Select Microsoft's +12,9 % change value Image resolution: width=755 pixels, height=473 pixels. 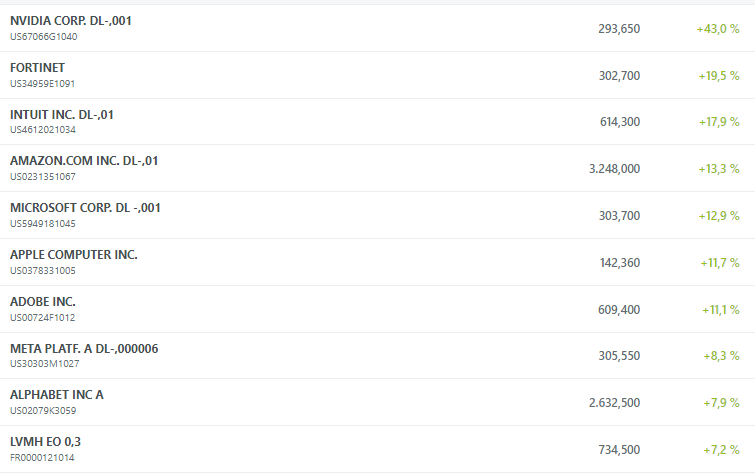(719, 216)
